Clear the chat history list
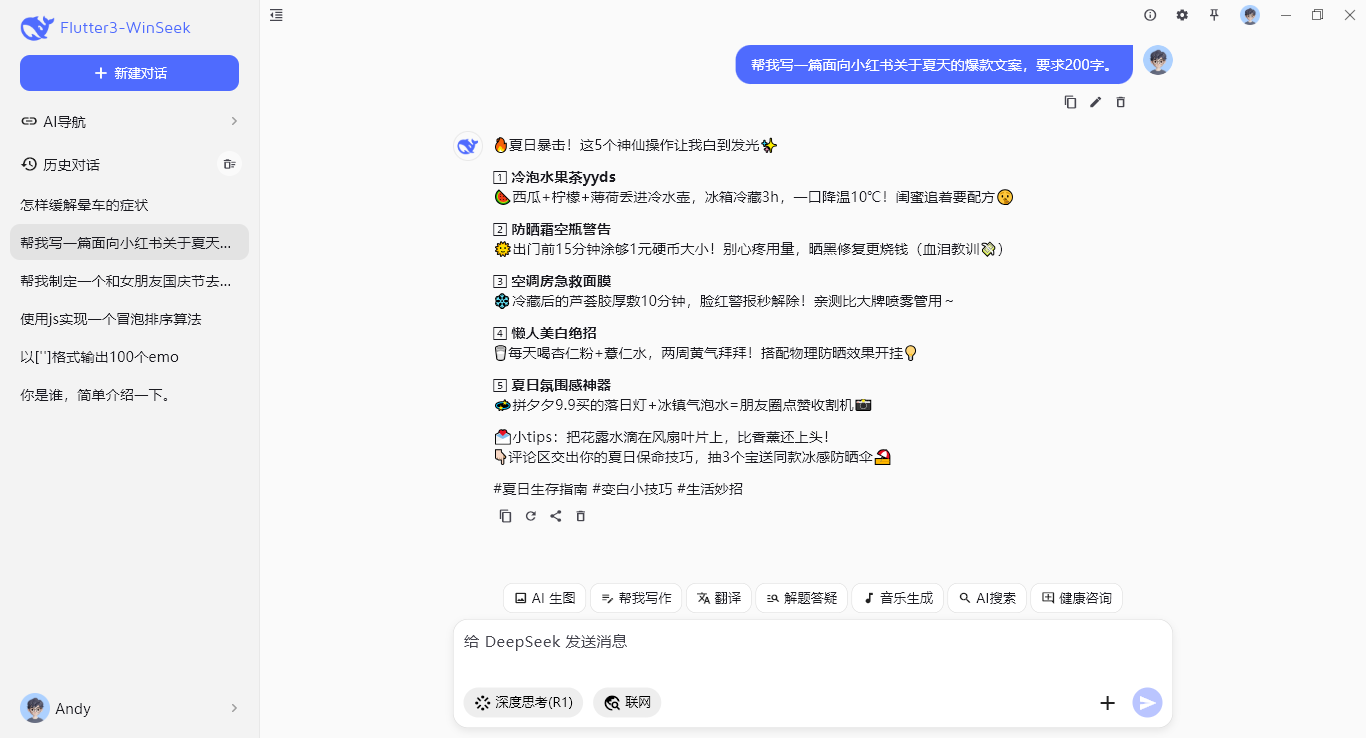The image size is (1366, 738). coord(229,164)
